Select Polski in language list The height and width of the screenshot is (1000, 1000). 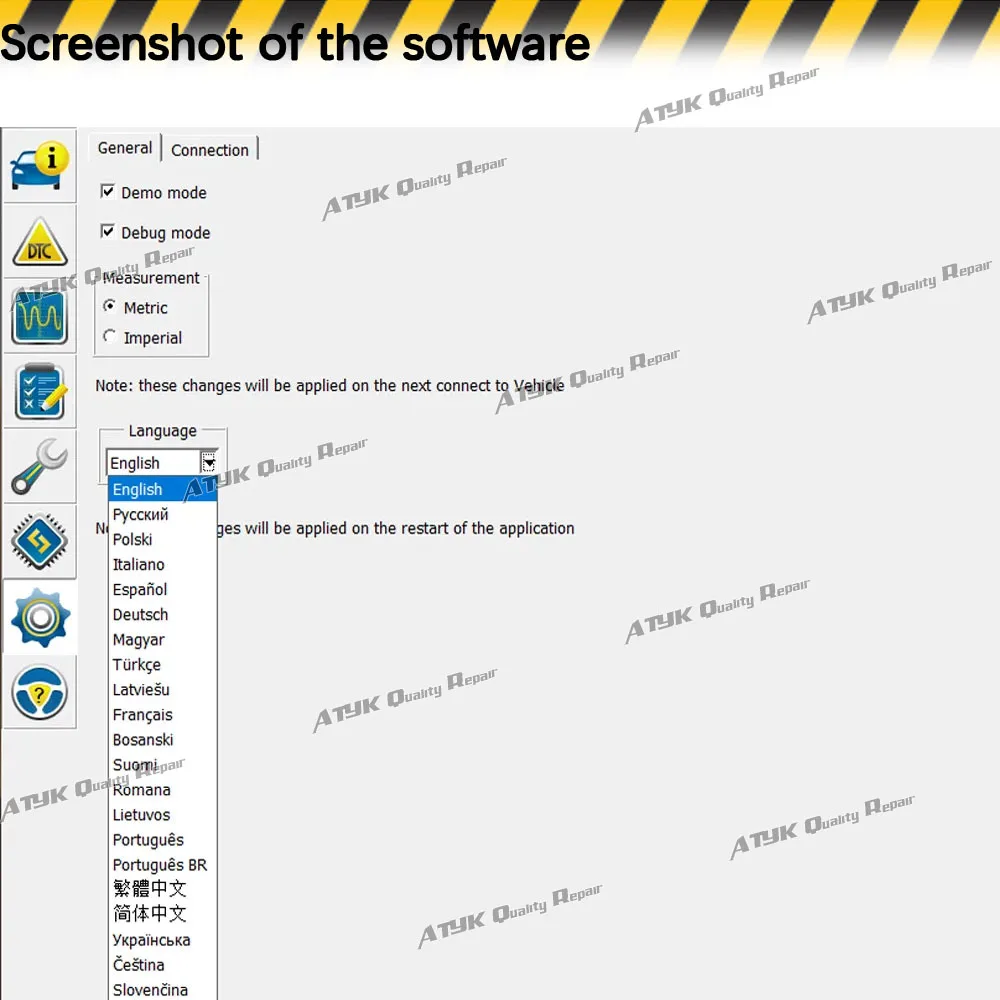(x=163, y=540)
